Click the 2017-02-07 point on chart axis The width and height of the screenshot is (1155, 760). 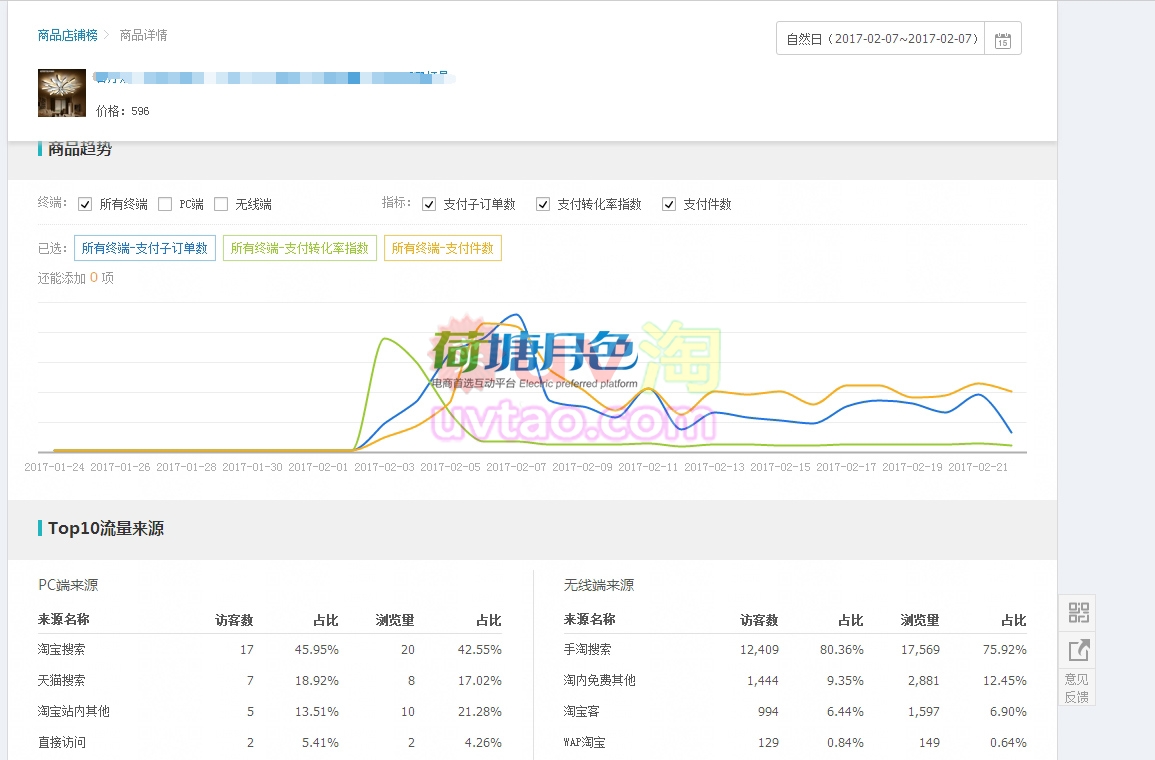tap(516, 467)
